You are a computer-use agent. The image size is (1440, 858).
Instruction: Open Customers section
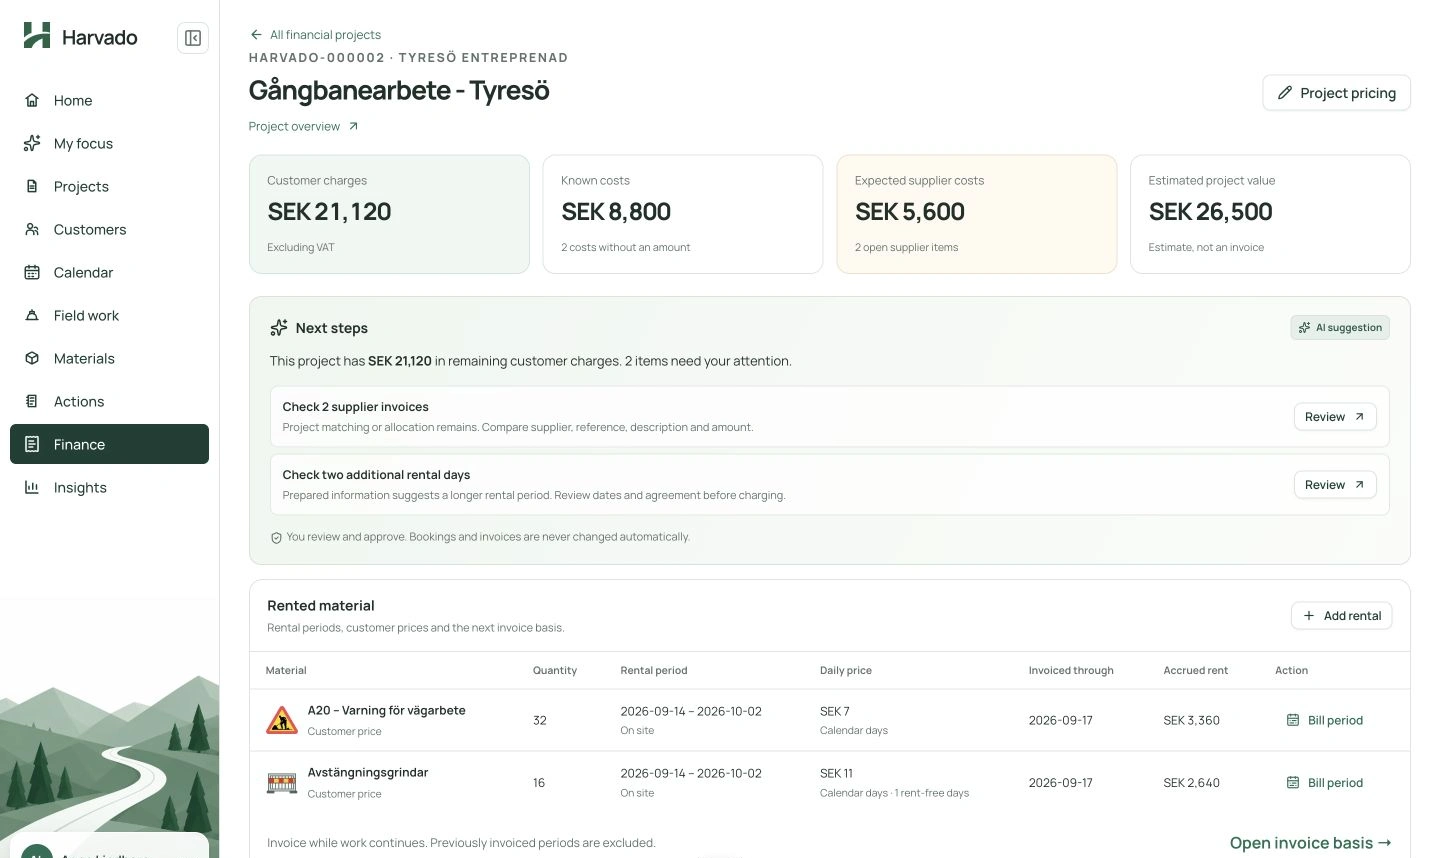tap(109, 229)
